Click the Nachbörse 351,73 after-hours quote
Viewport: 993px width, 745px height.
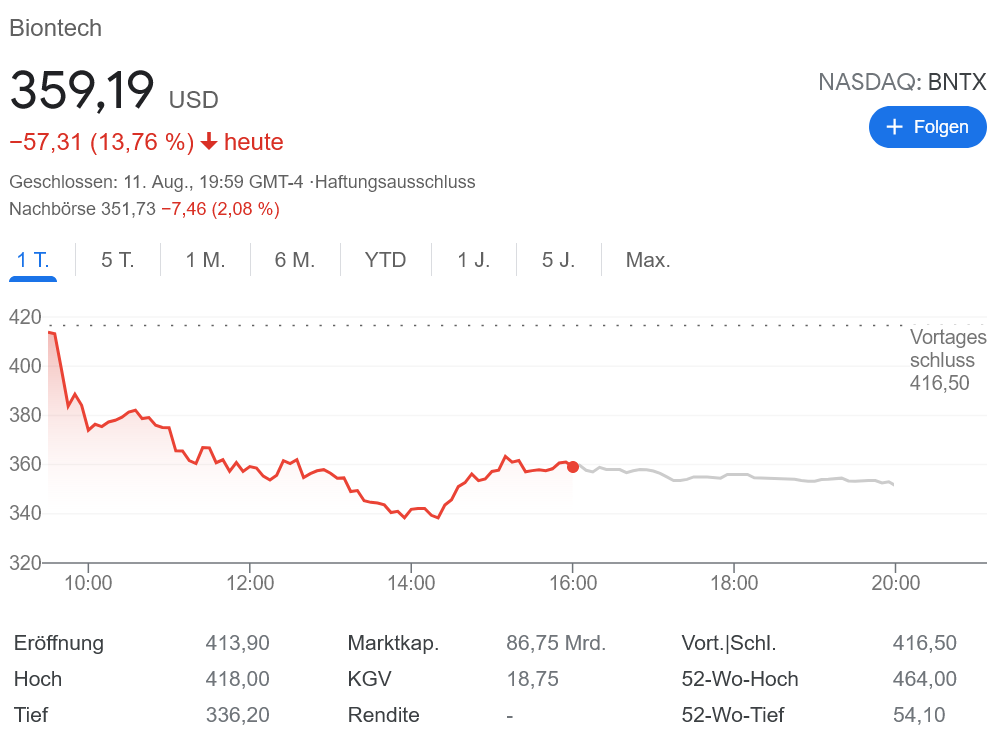click(x=82, y=209)
